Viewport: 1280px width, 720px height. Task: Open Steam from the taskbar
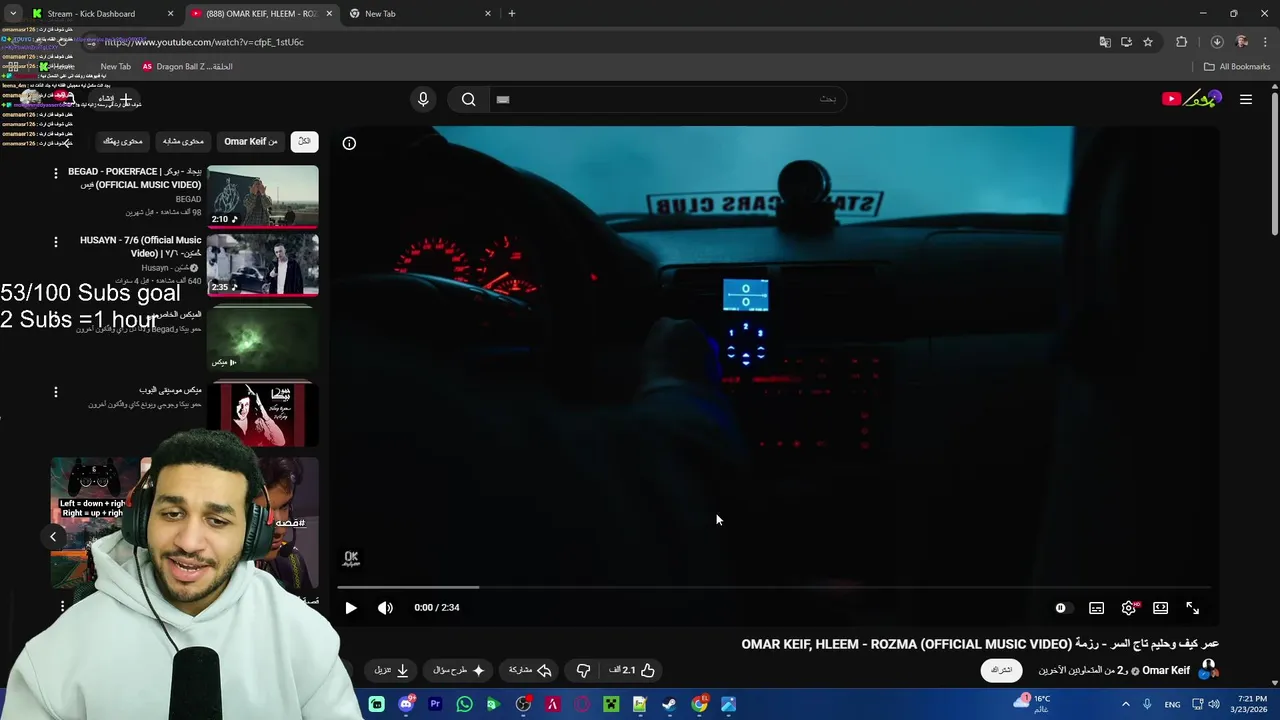click(x=669, y=705)
